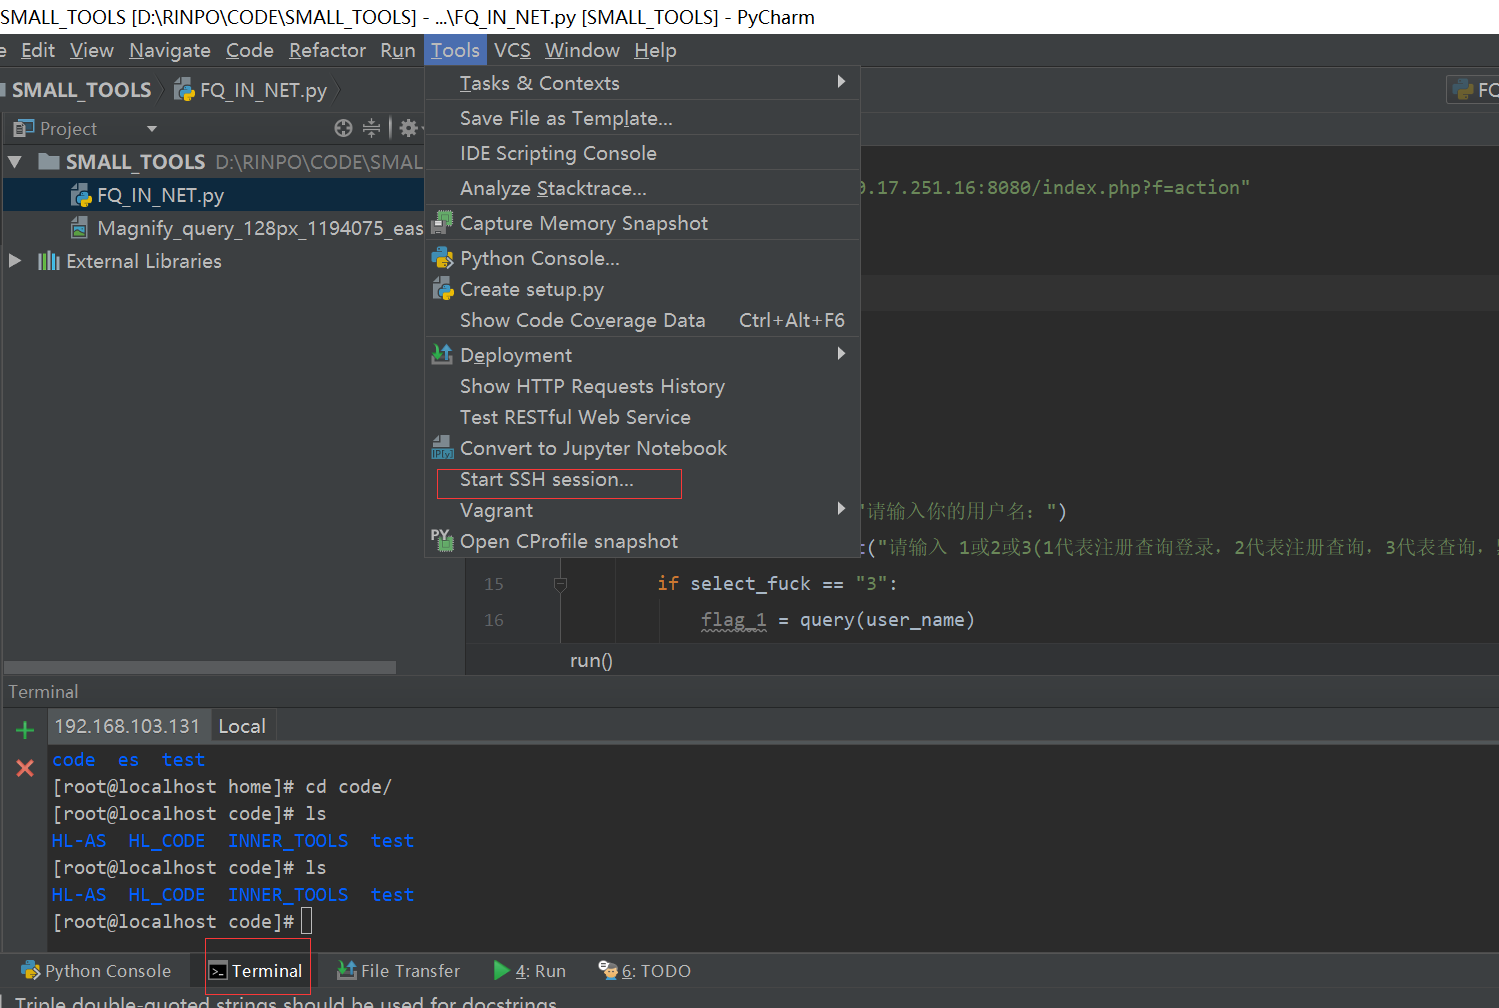The image size is (1499, 1008).
Task: Switch to the Local terminal tab
Action: click(242, 726)
